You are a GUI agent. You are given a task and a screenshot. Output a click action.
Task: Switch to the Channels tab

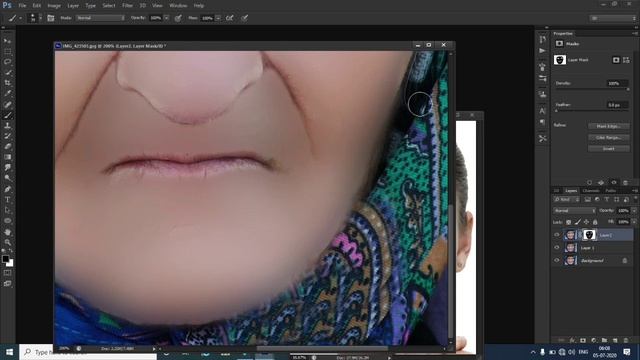pyautogui.click(x=591, y=191)
